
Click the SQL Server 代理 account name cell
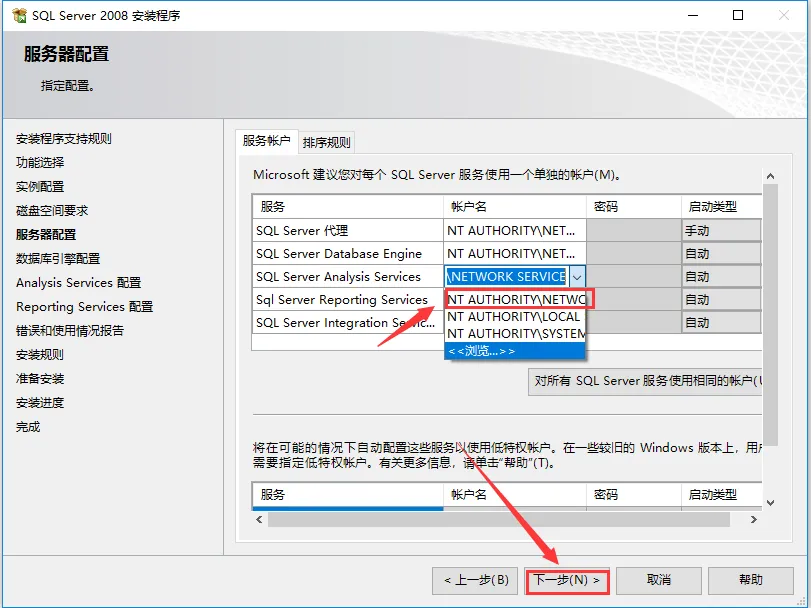pos(514,230)
